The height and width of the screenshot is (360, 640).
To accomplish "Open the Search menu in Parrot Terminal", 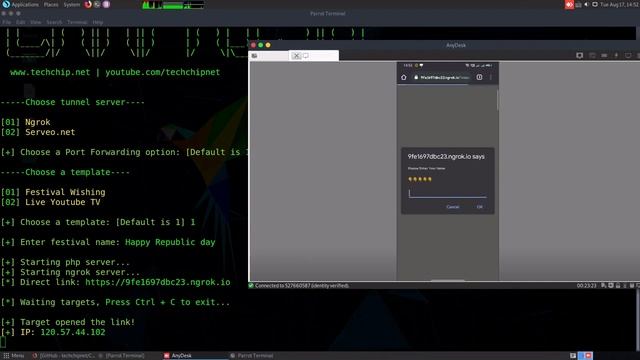I will click(54, 22).
